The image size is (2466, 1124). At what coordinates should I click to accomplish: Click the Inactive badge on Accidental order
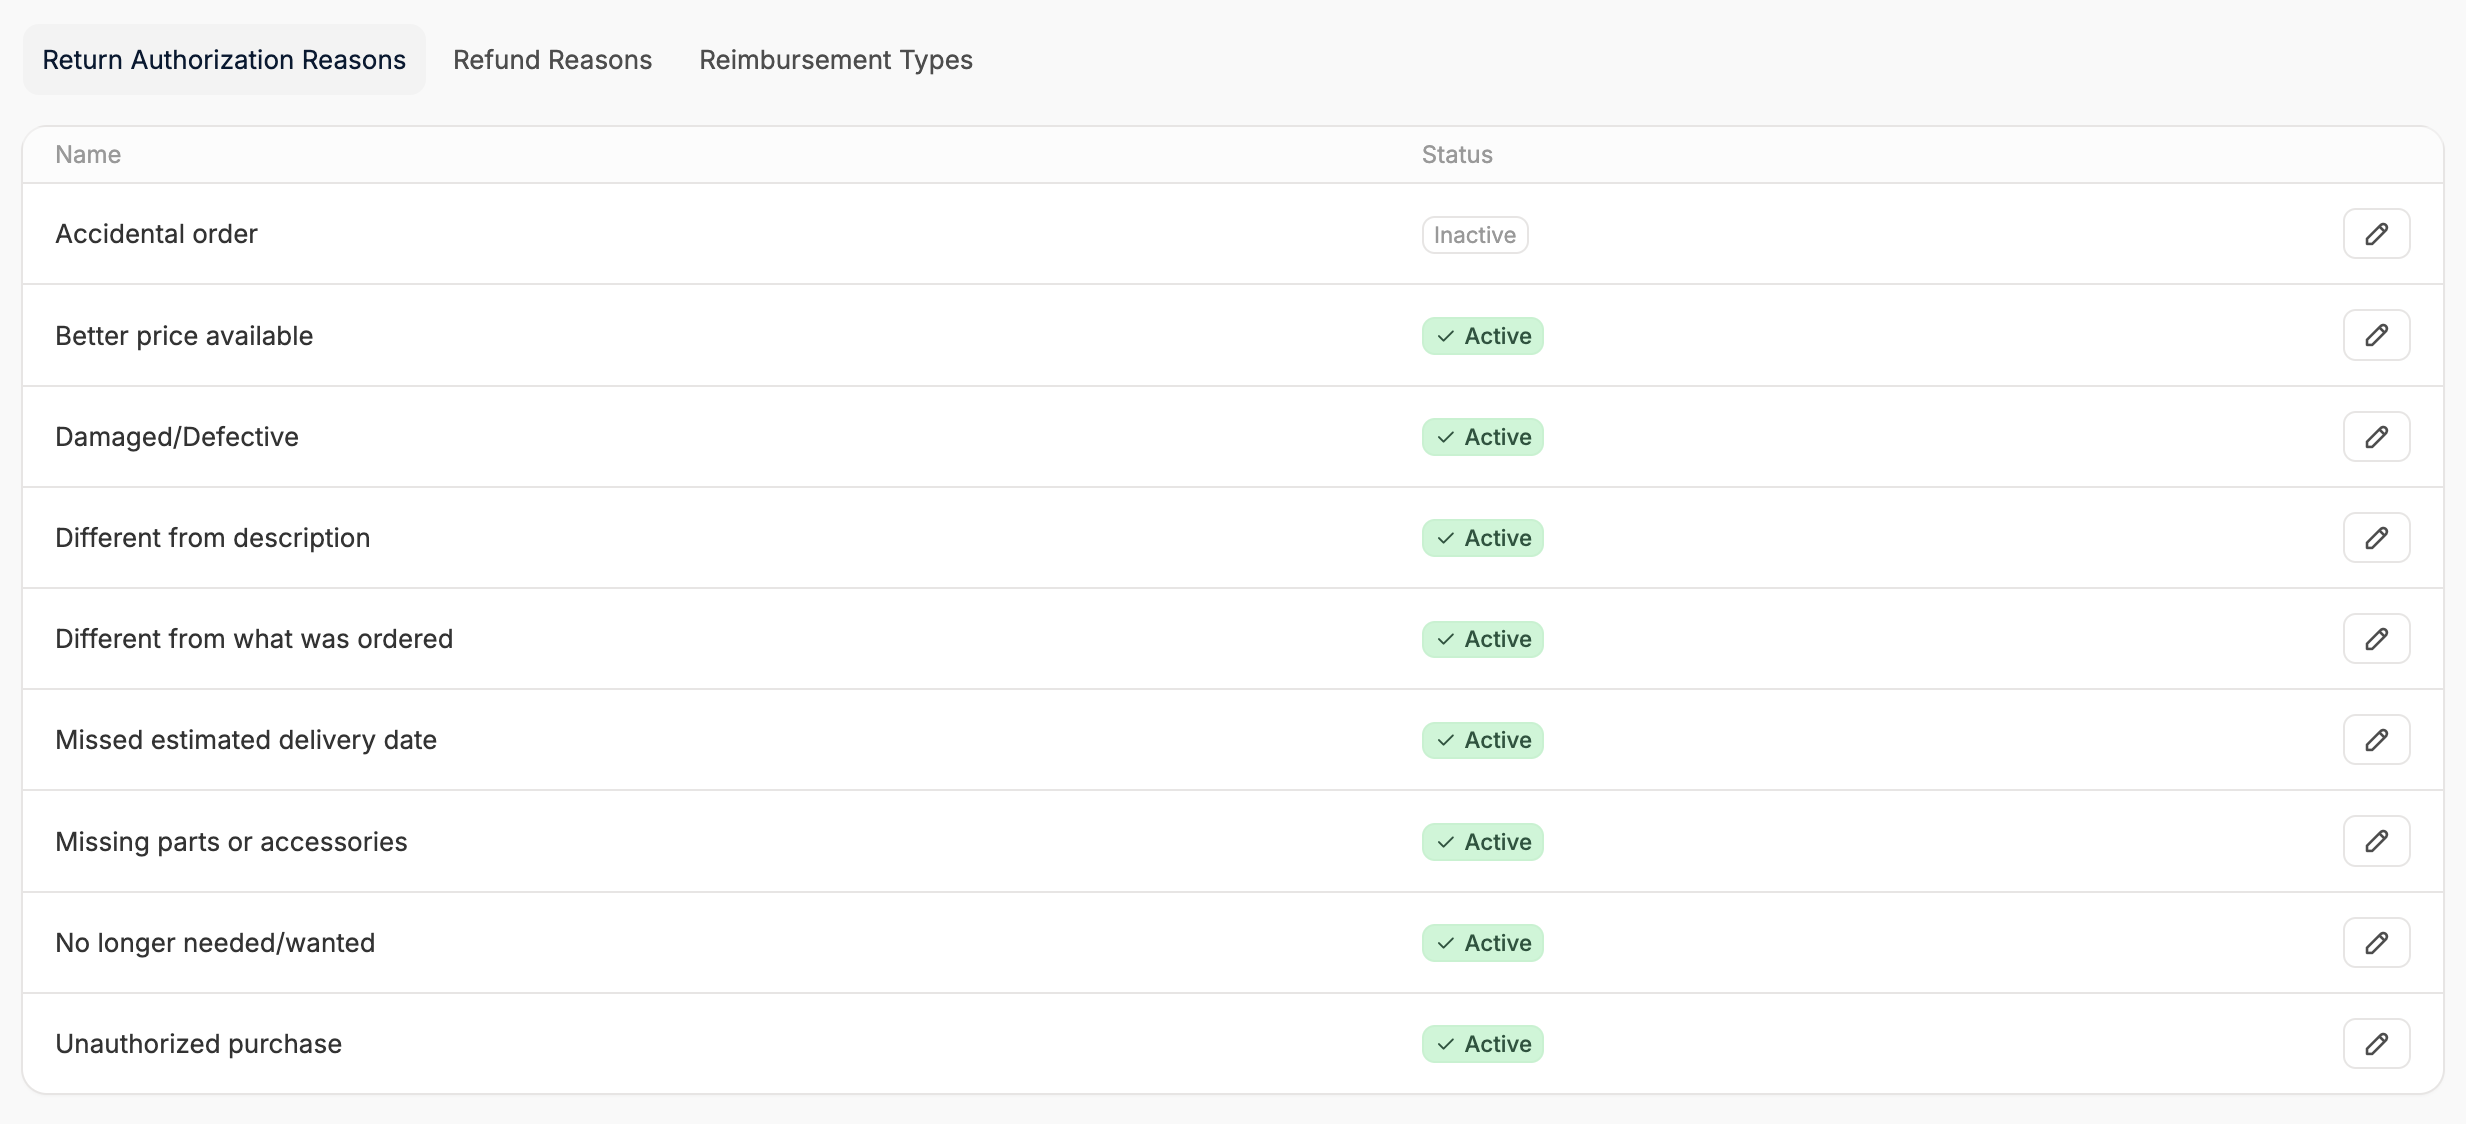[x=1474, y=235]
